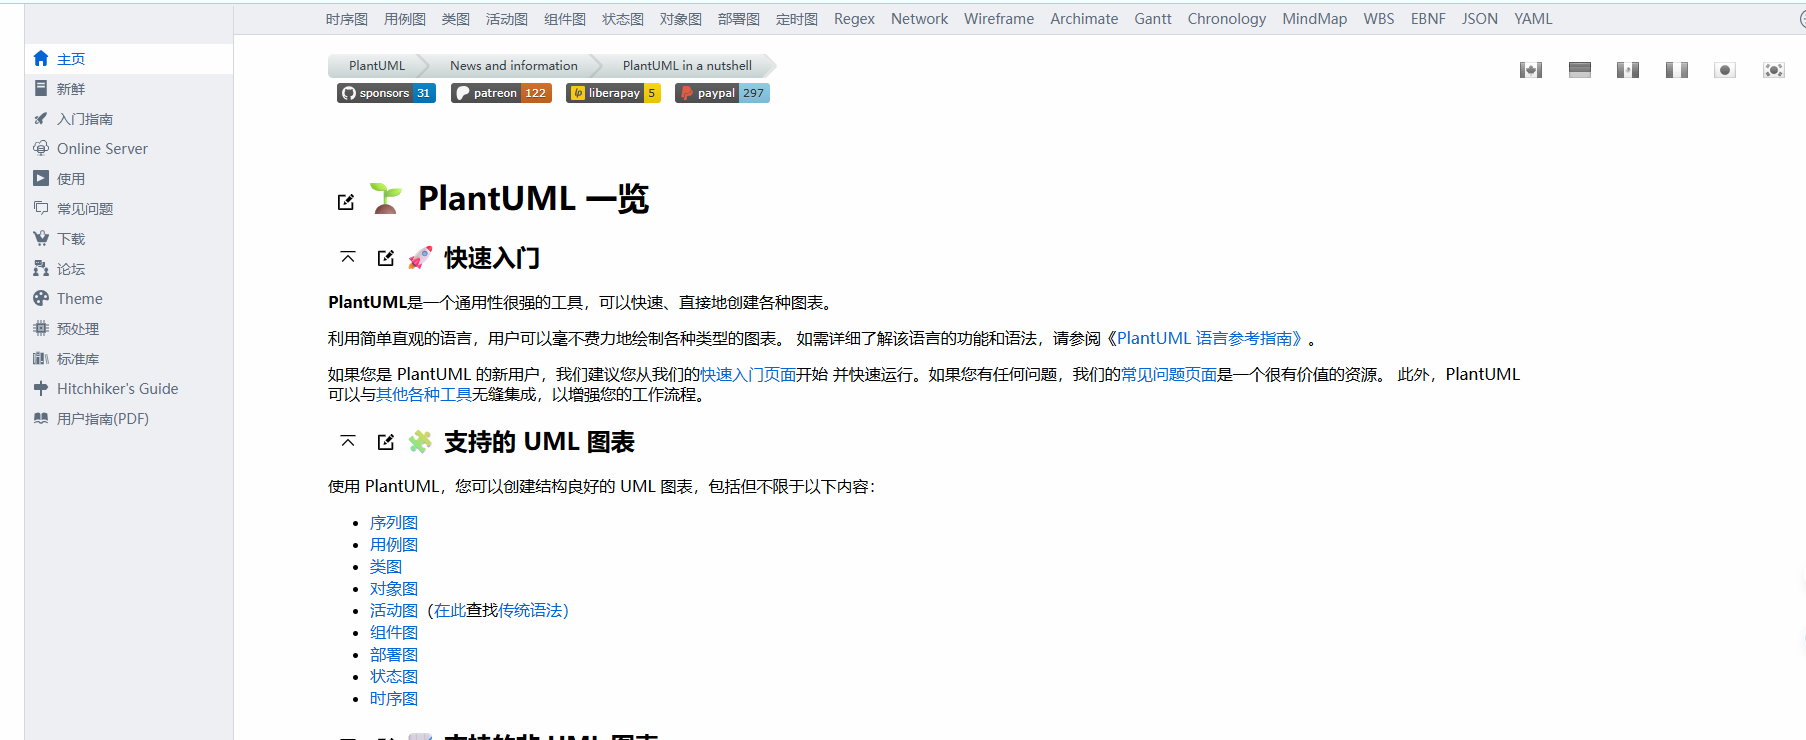Open the paypal donation badge
The height and width of the screenshot is (740, 1806).
click(x=722, y=93)
